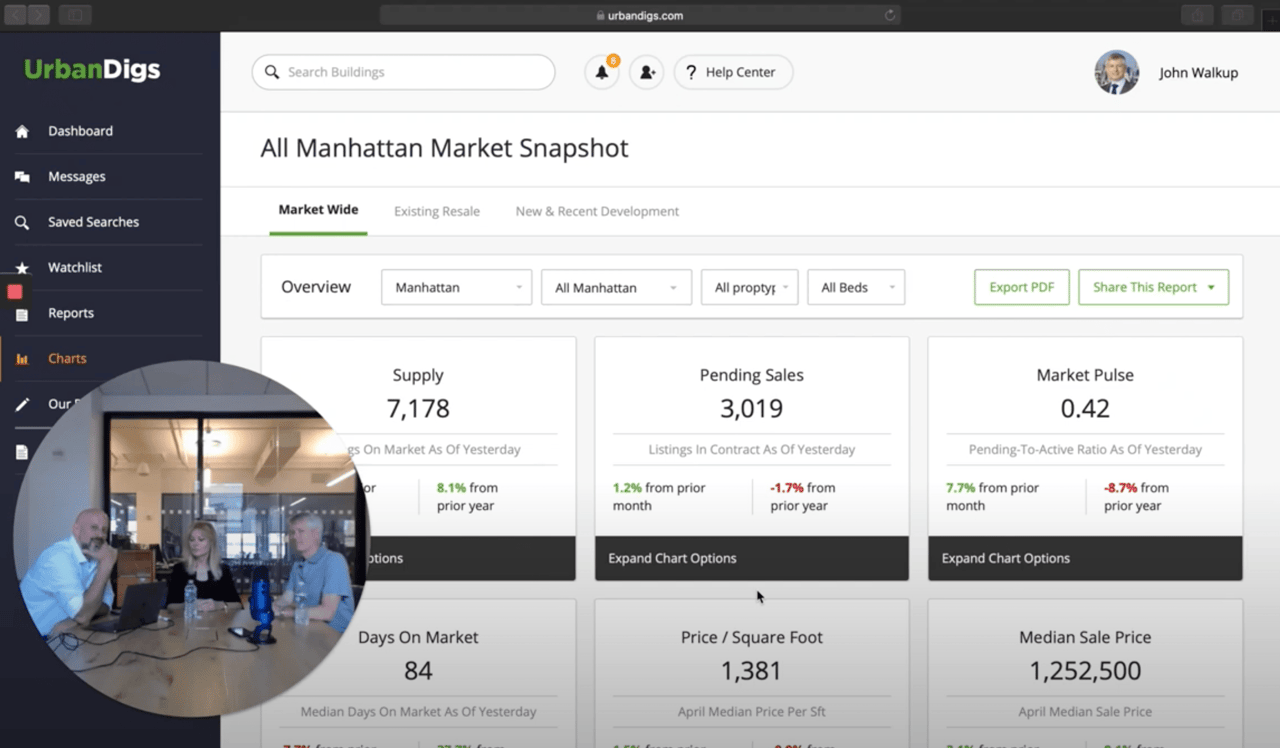Click the Overview label
The width and height of the screenshot is (1280, 748).
[x=316, y=287]
